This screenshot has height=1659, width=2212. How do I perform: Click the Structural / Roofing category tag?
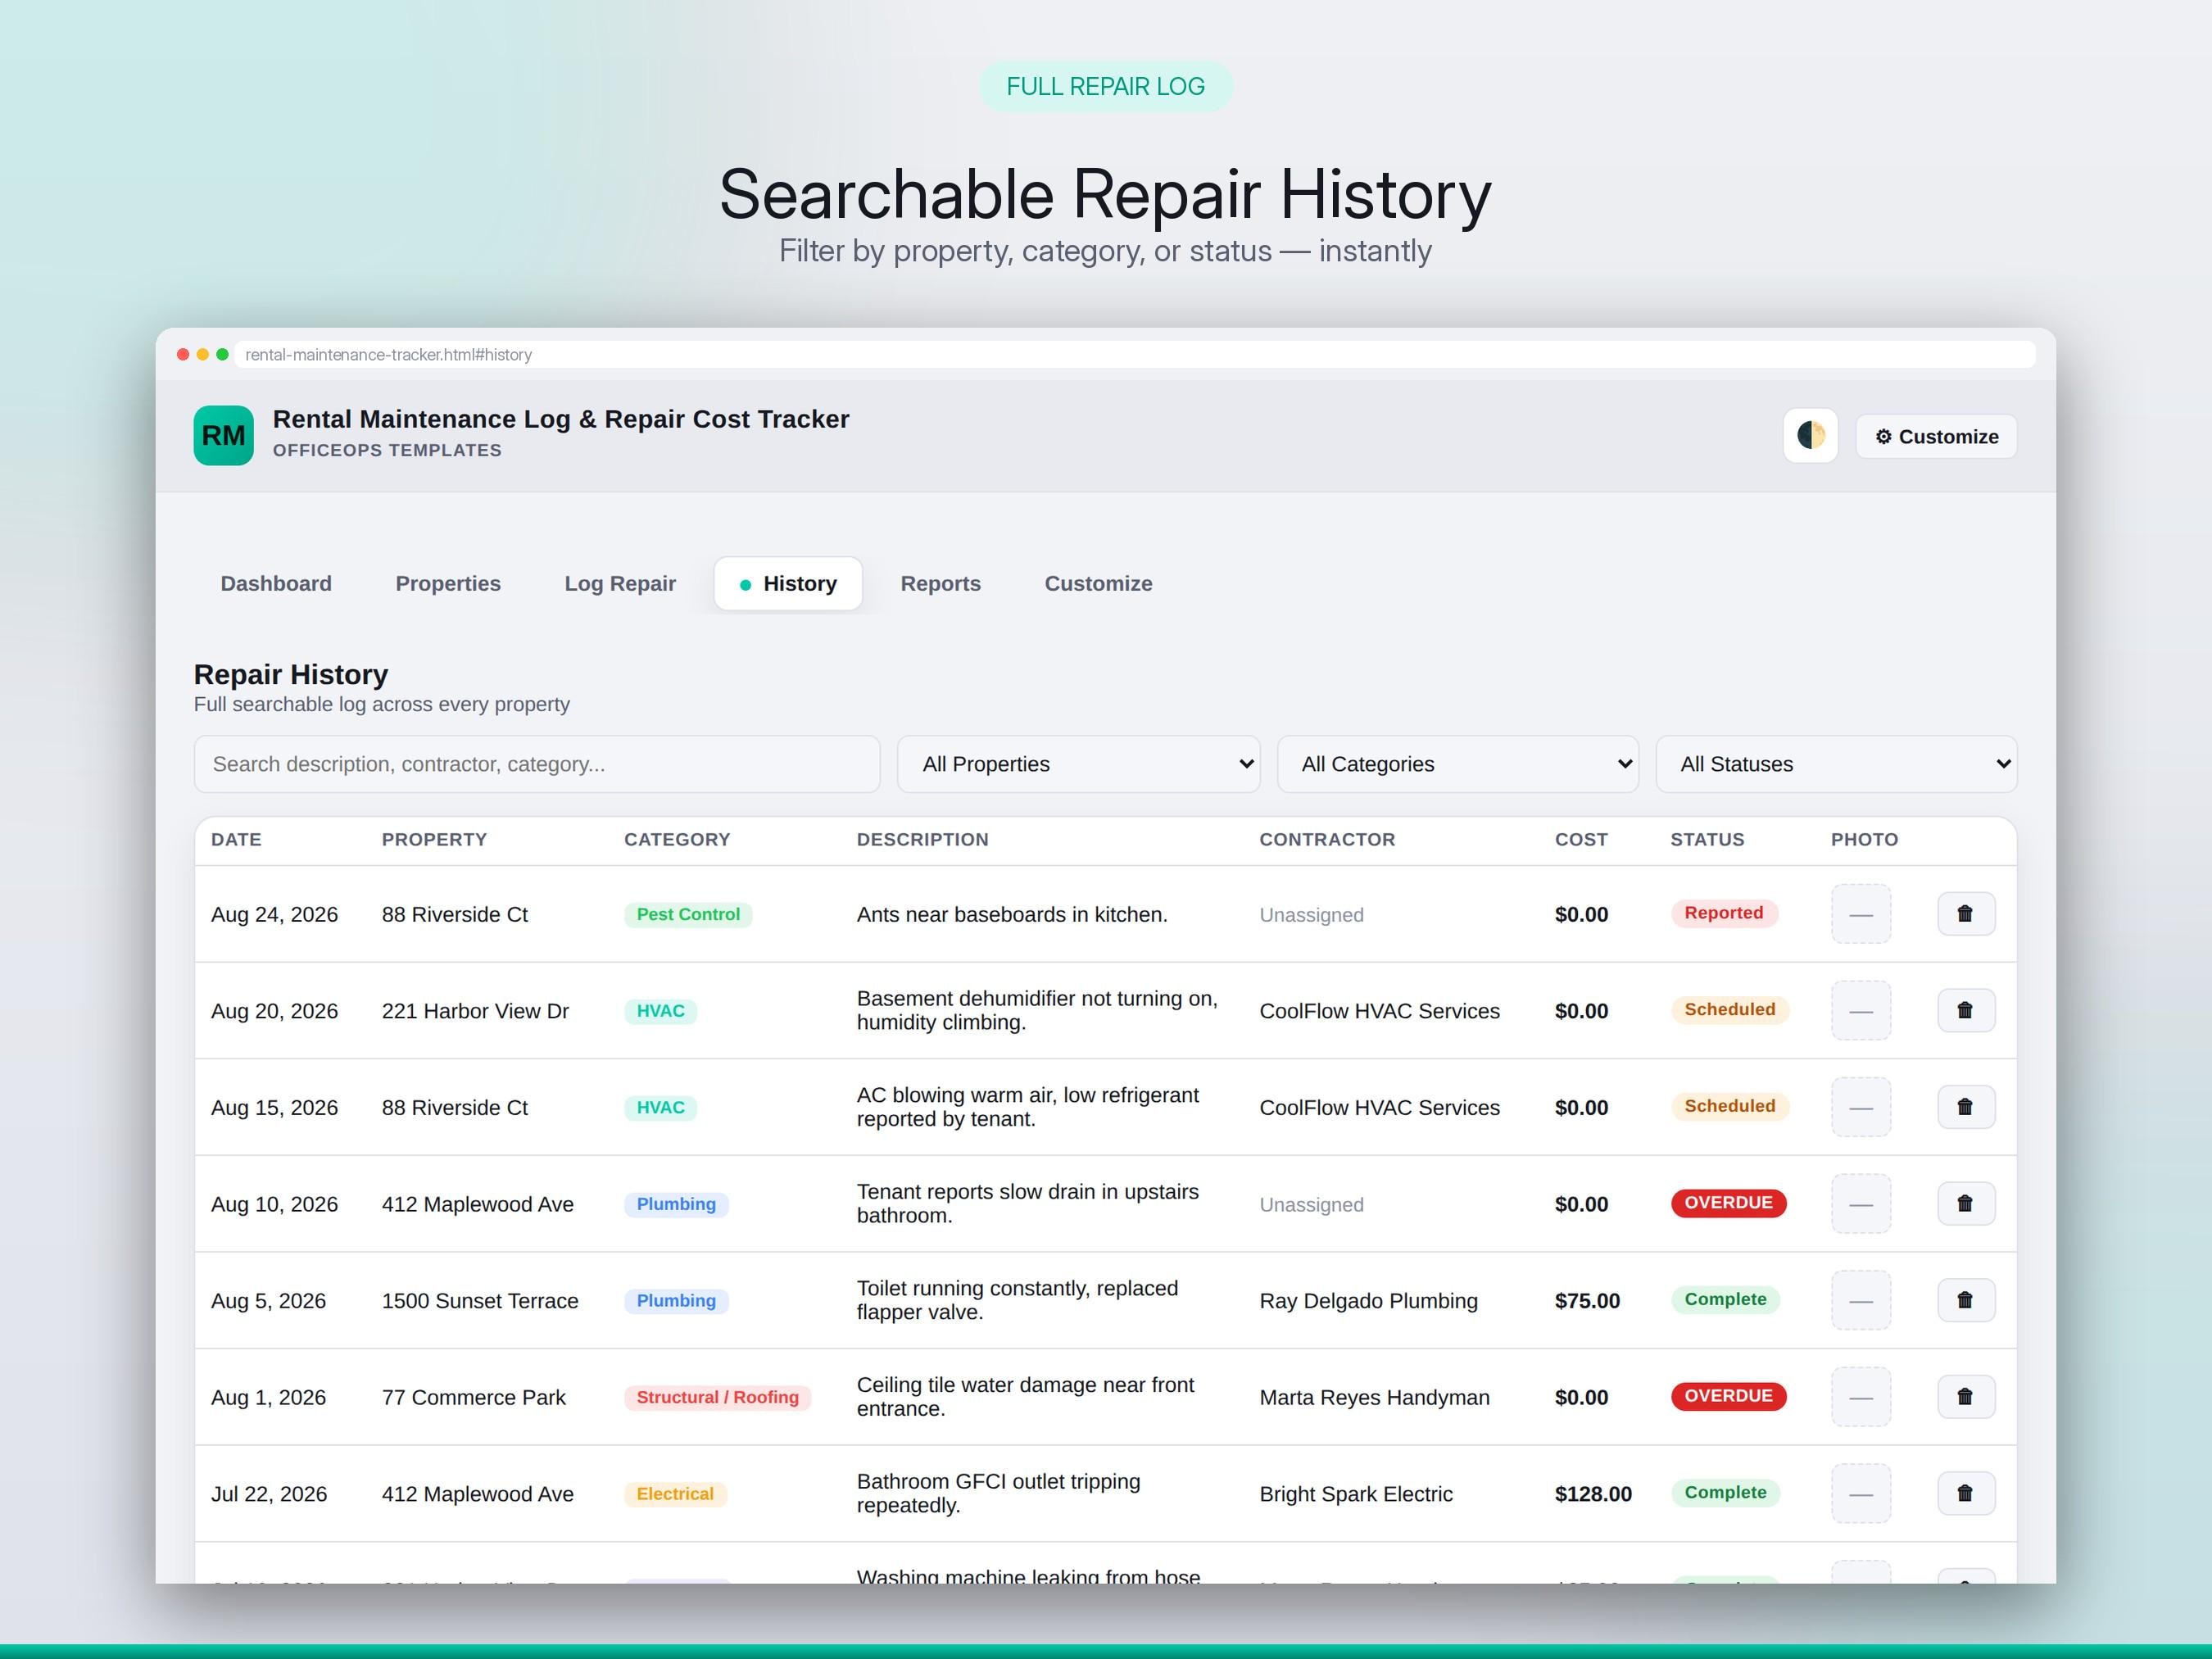717,1397
